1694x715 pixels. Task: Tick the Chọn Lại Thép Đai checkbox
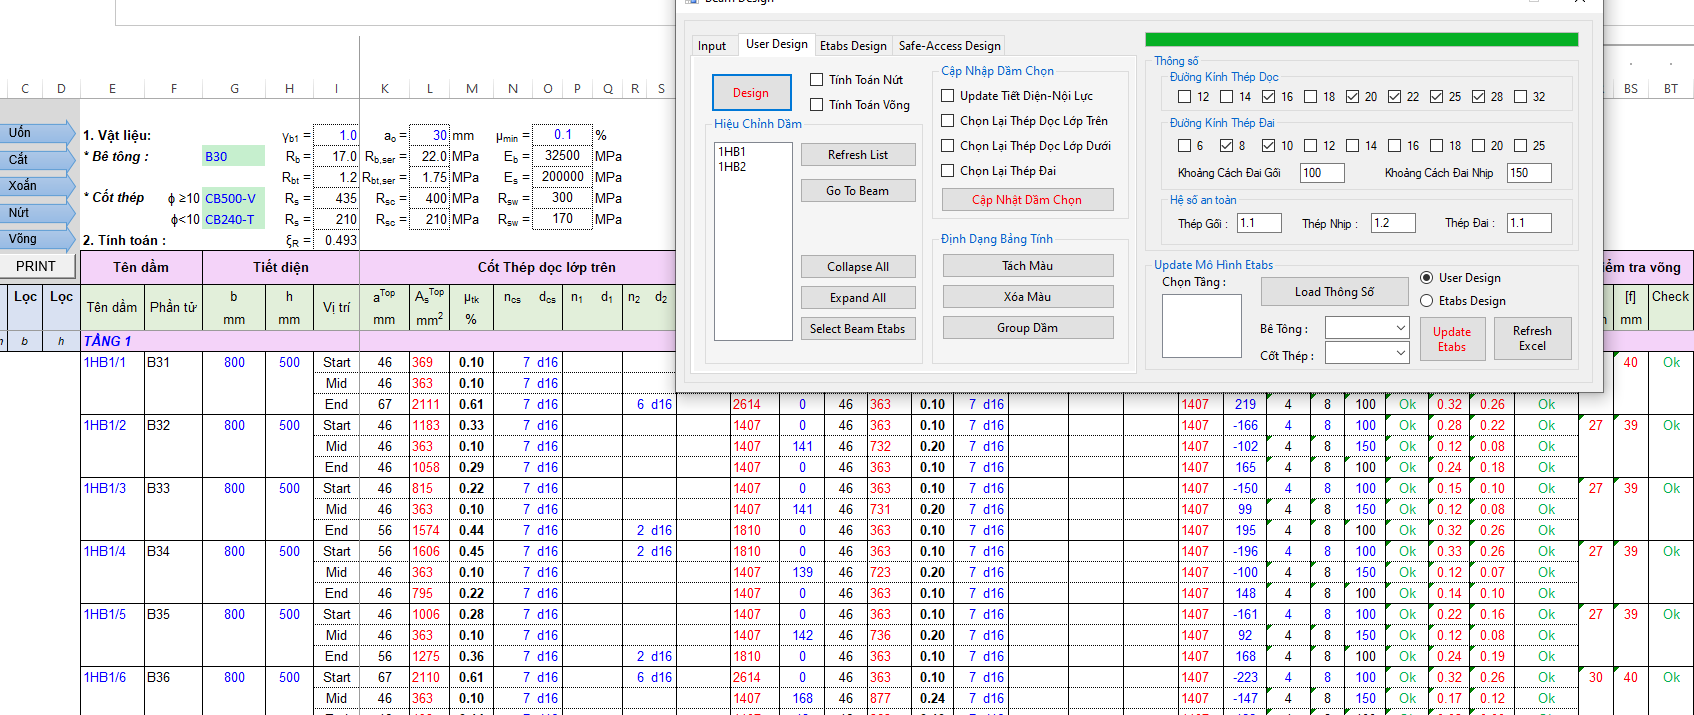coord(948,171)
